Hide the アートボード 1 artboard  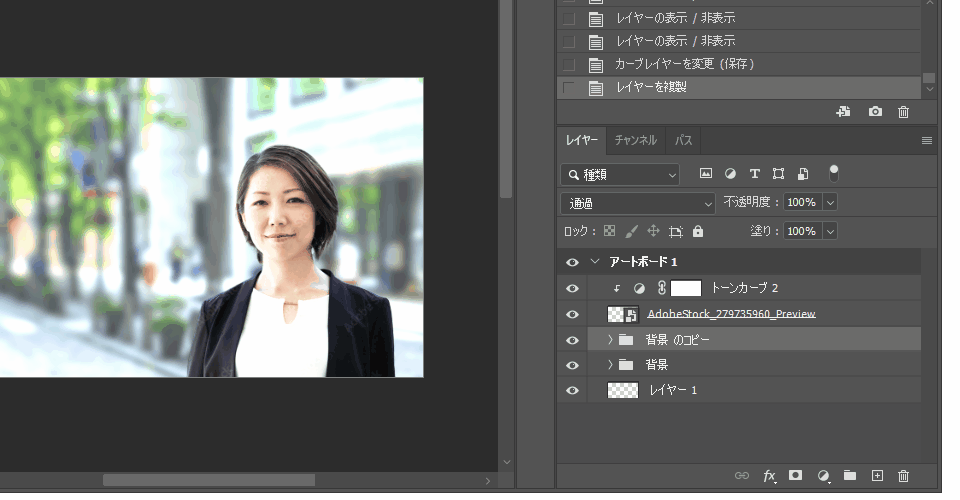pos(572,262)
